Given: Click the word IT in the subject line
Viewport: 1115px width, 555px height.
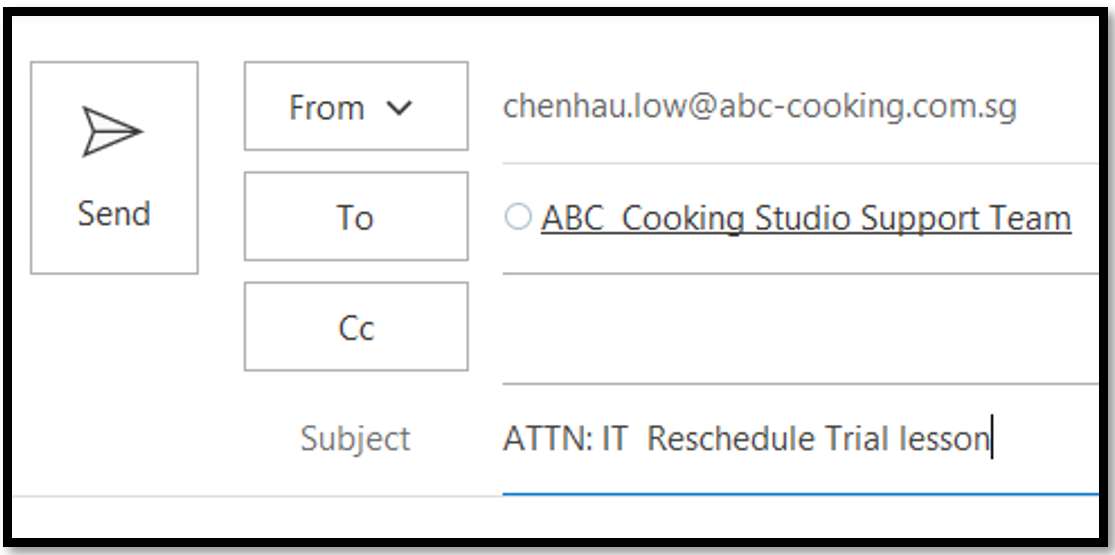Looking at the screenshot, I should pyautogui.click(x=614, y=439).
